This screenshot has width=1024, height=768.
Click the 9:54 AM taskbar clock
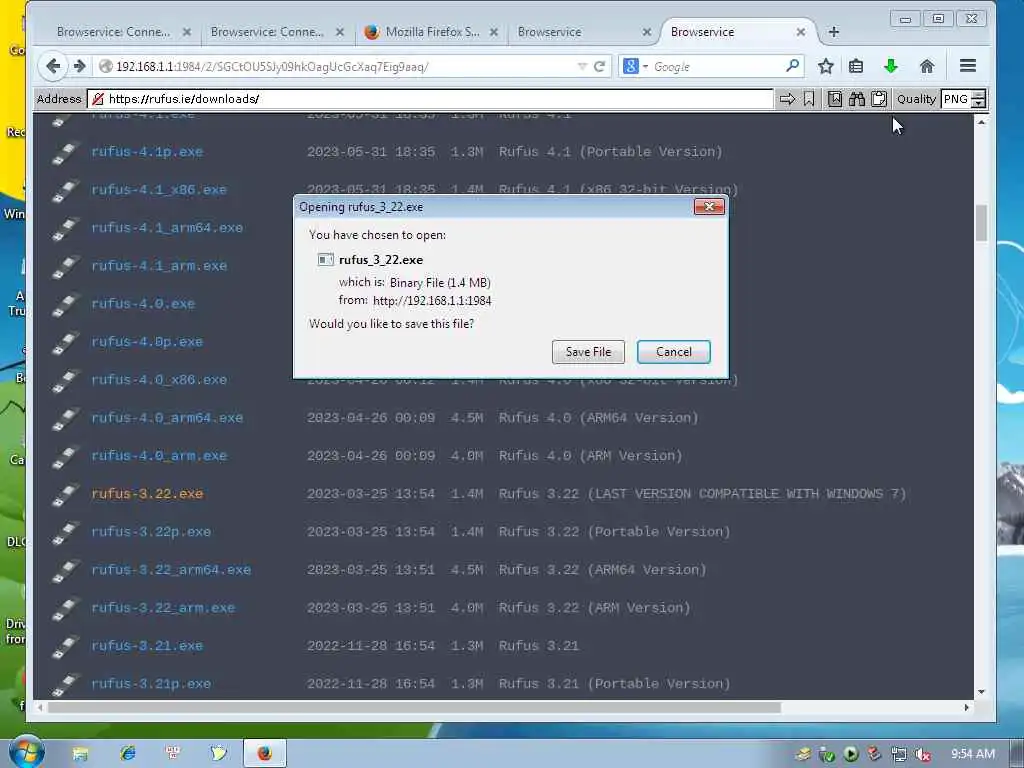973,754
